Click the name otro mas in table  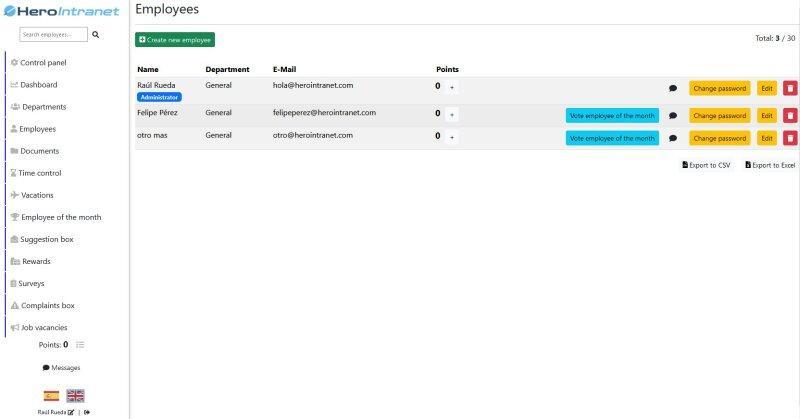point(152,135)
